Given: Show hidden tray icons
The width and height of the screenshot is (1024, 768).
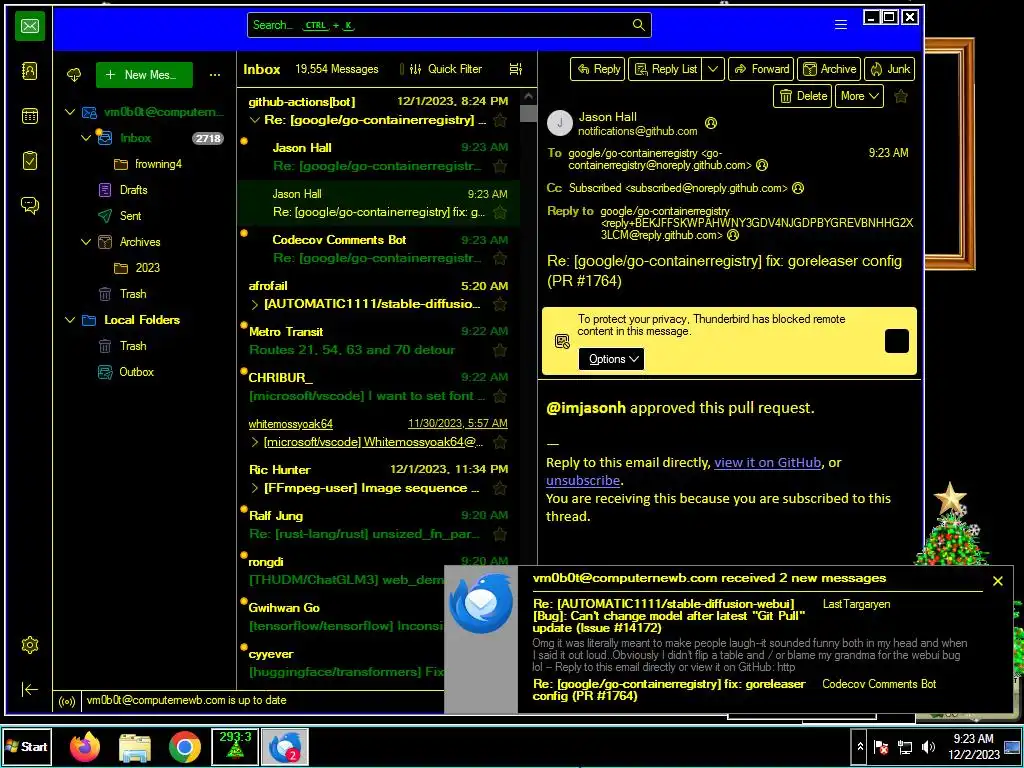Looking at the screenshot, I should pyautogui.click(x=860, y=747).
